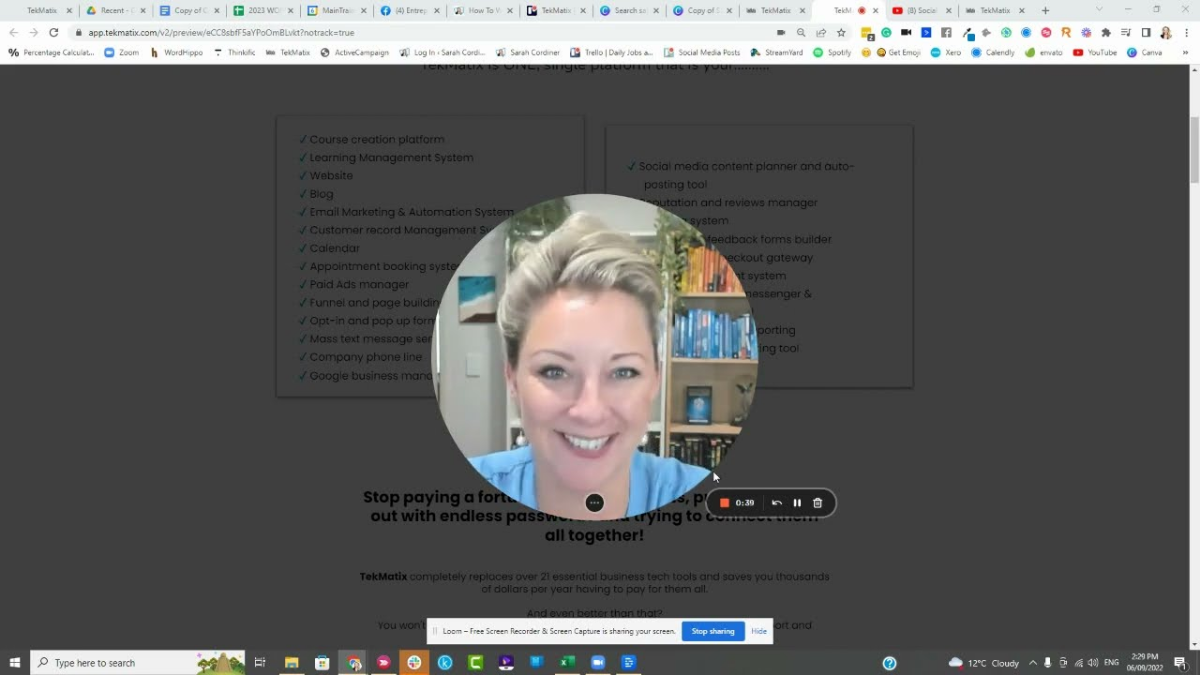Open the tab search dropdown arrow
Image resolution: width=1200 pixels, height=675 pixels.
coord(1099,10)
